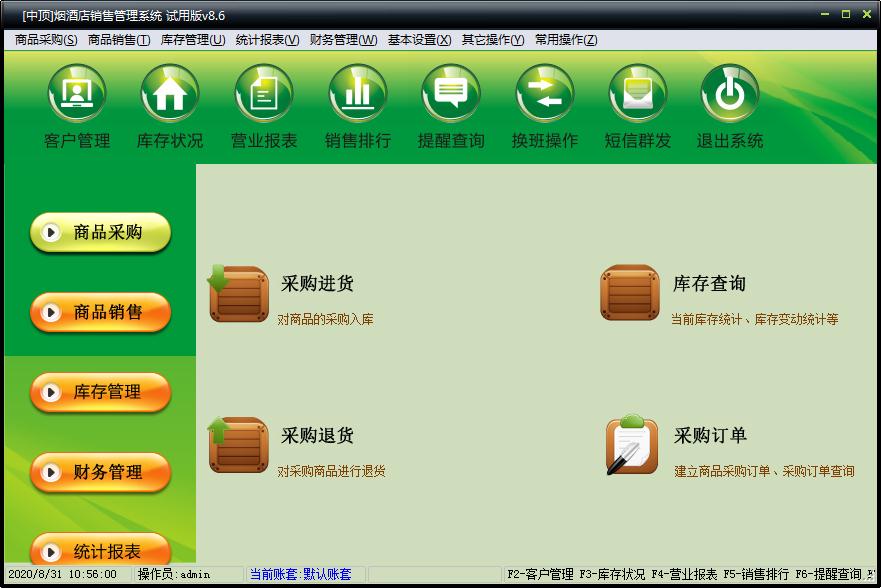
Task: Open the 提醒查询 speech bubble icon
Action: 451,93
